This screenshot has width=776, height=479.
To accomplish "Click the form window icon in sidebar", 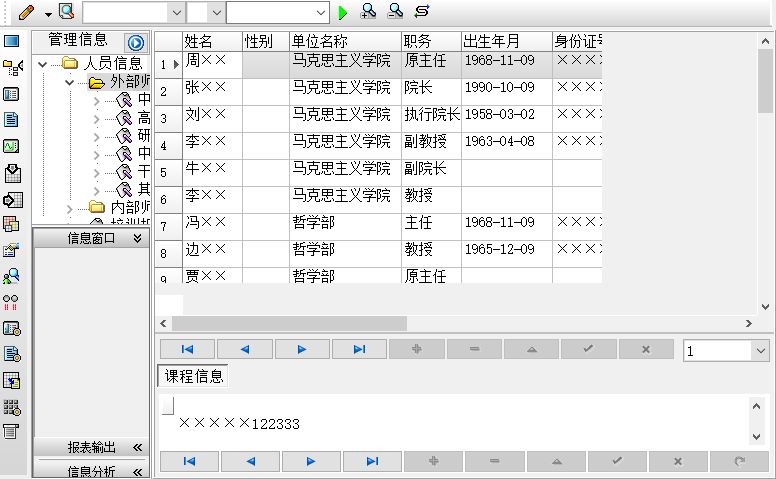I will point(11,94).
